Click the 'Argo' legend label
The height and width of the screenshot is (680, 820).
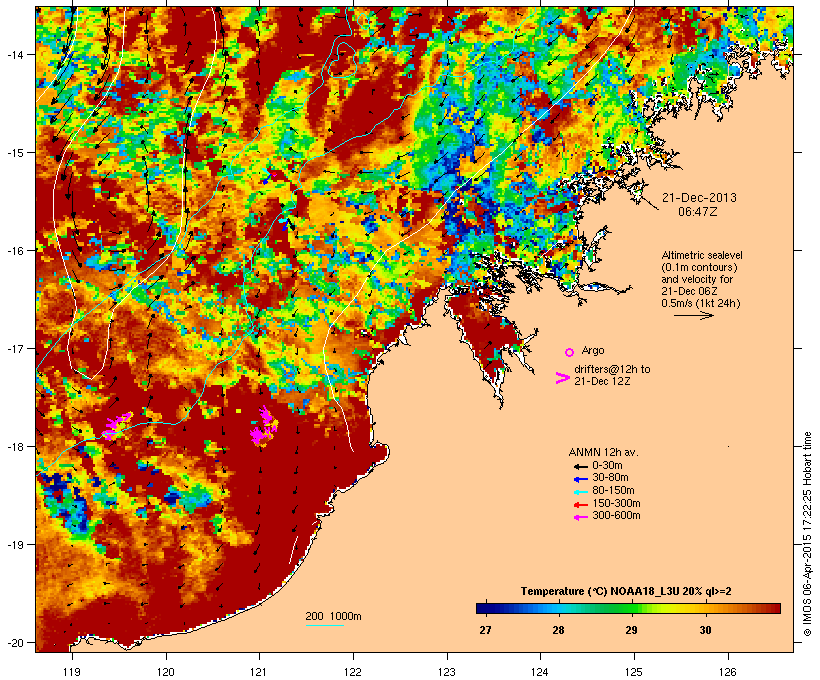pyautogui.click(x=593, y=350)
